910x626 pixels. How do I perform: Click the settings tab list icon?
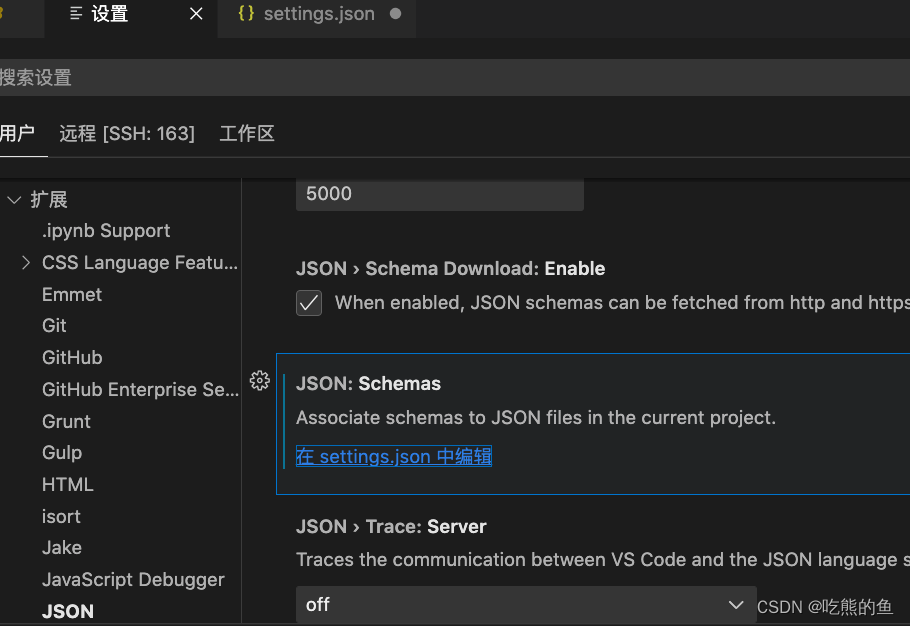[75, 13]
